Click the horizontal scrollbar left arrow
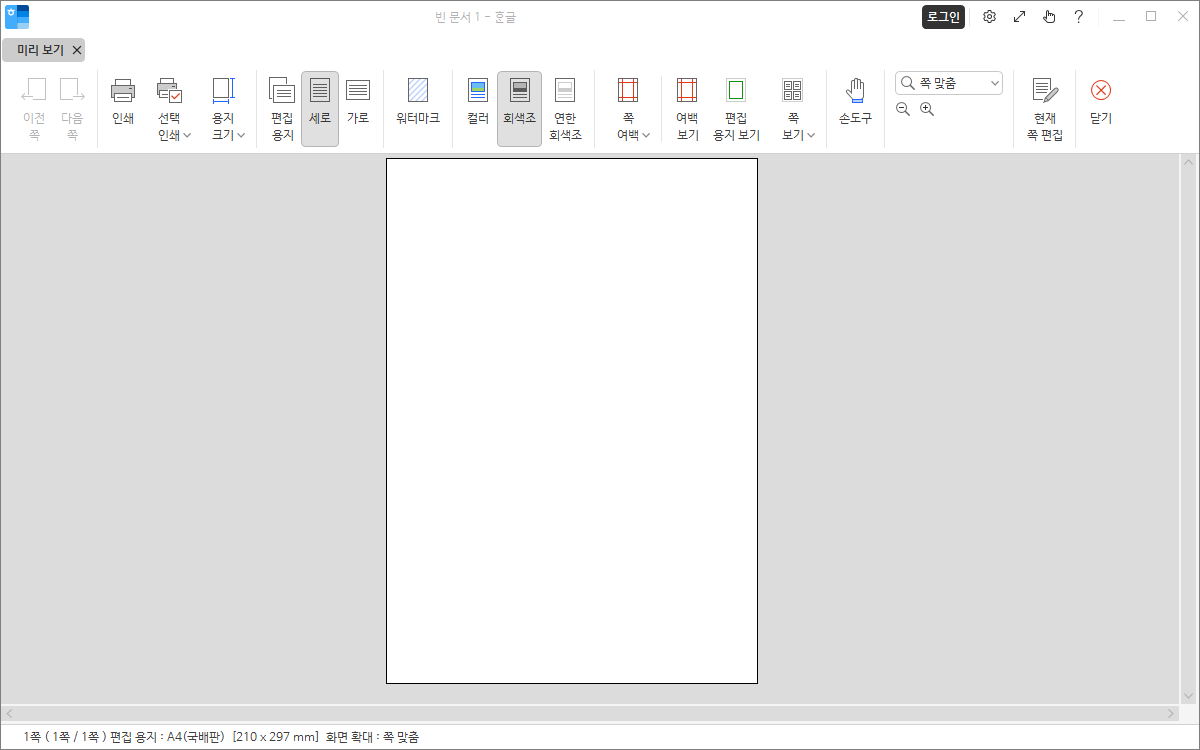 coord(10,714)
